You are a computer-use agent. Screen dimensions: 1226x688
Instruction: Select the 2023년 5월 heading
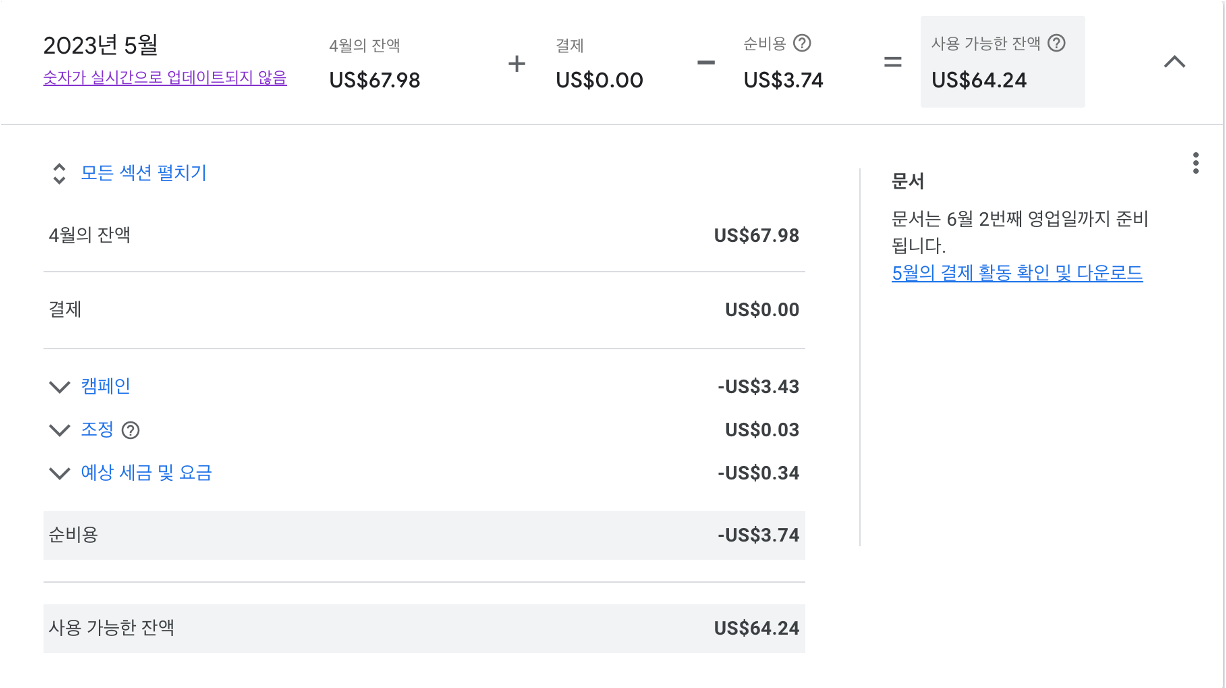101,45
